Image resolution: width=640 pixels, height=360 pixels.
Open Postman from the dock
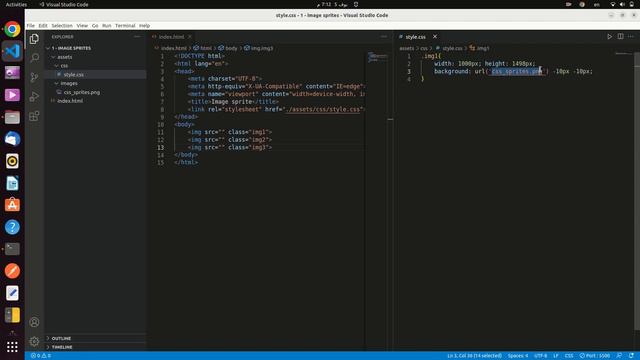[12, 271]
